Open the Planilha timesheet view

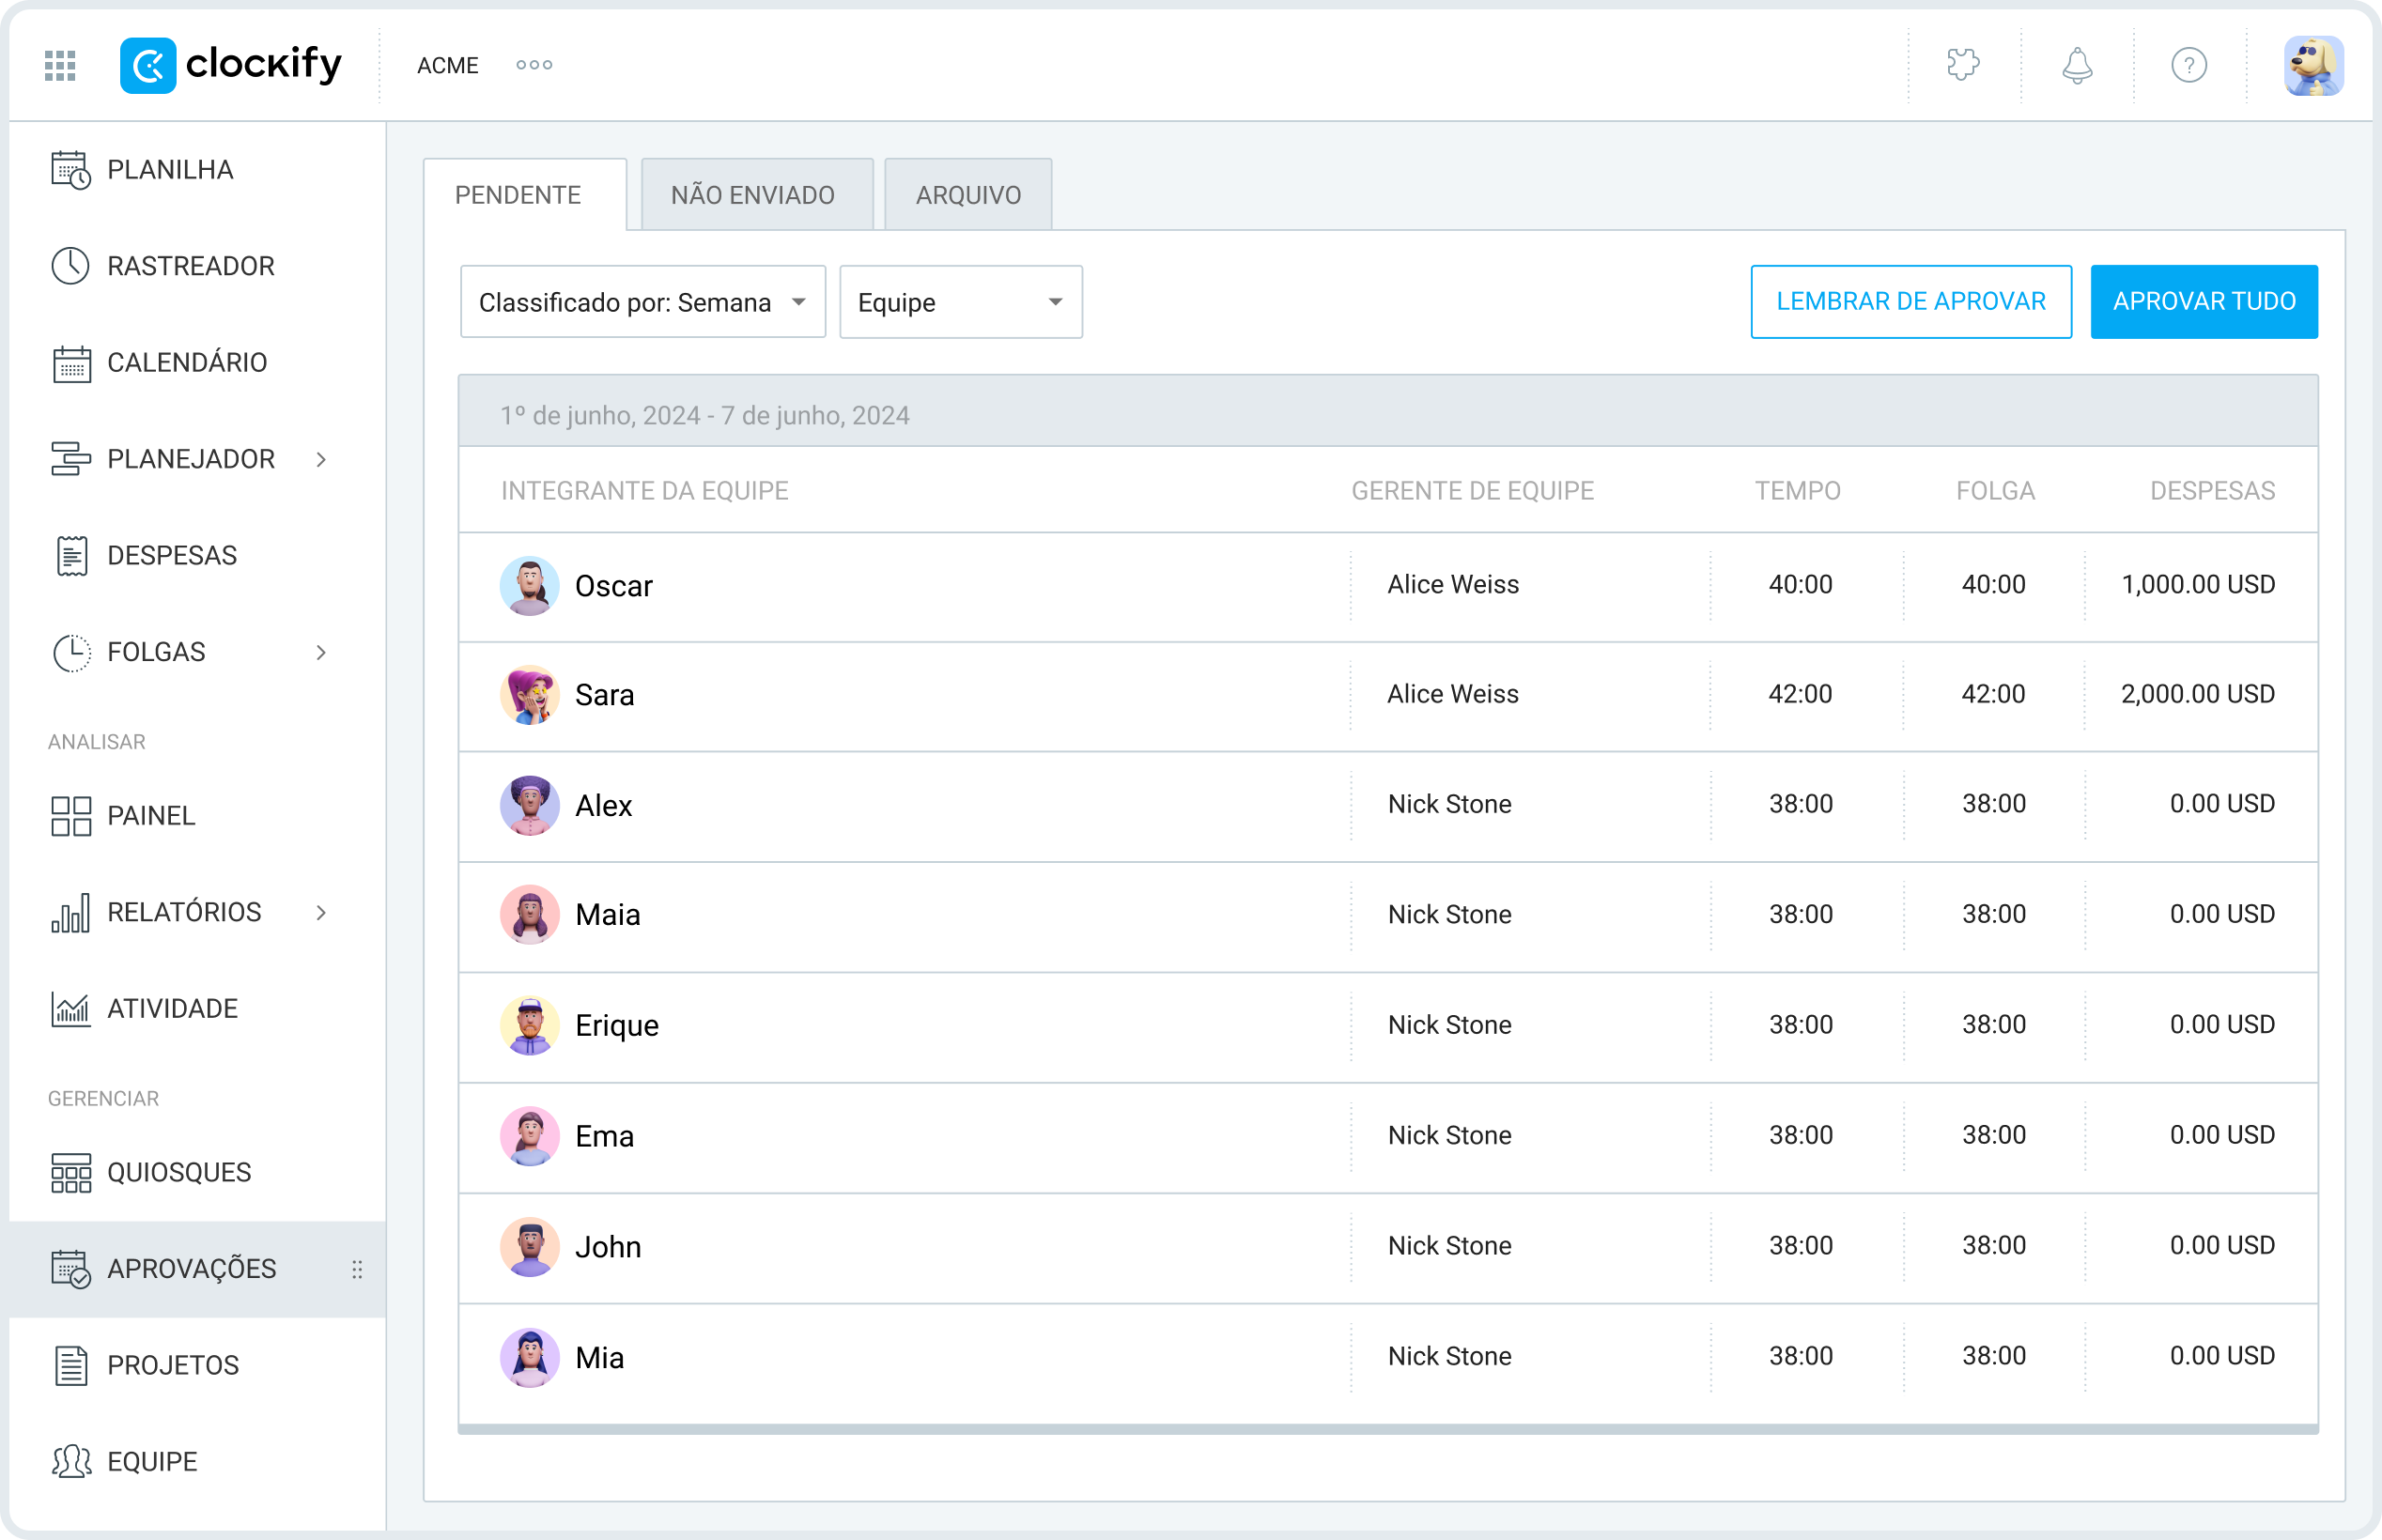point(170,170)
